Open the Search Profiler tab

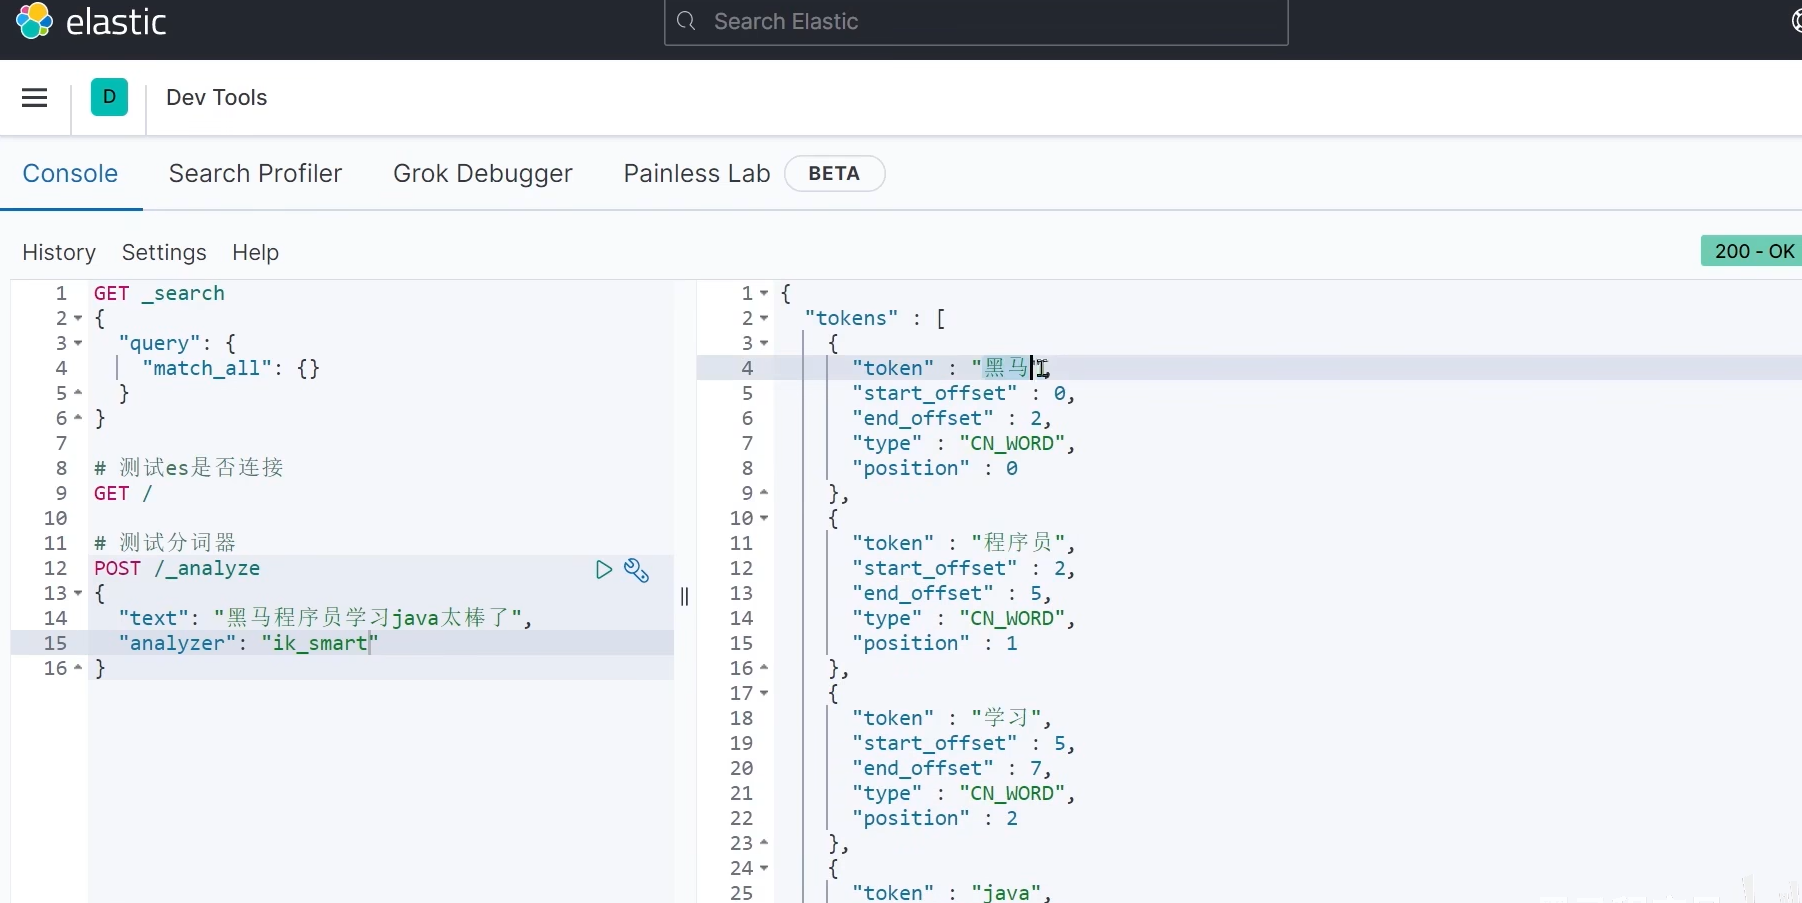pyautogui.click(x=255, y=174)
